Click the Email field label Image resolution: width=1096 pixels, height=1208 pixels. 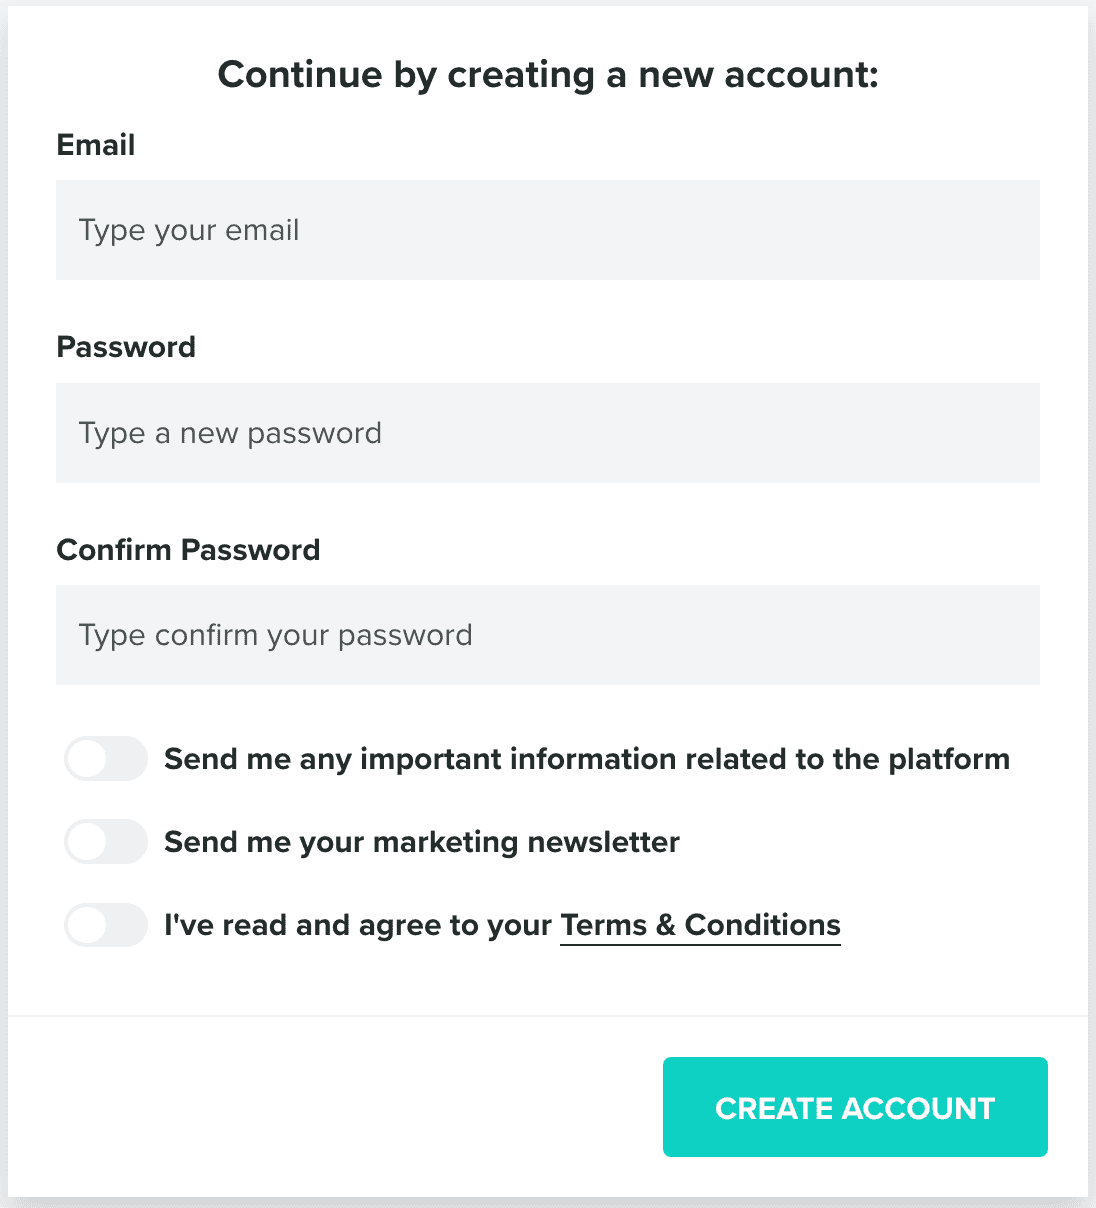point(95,145)
